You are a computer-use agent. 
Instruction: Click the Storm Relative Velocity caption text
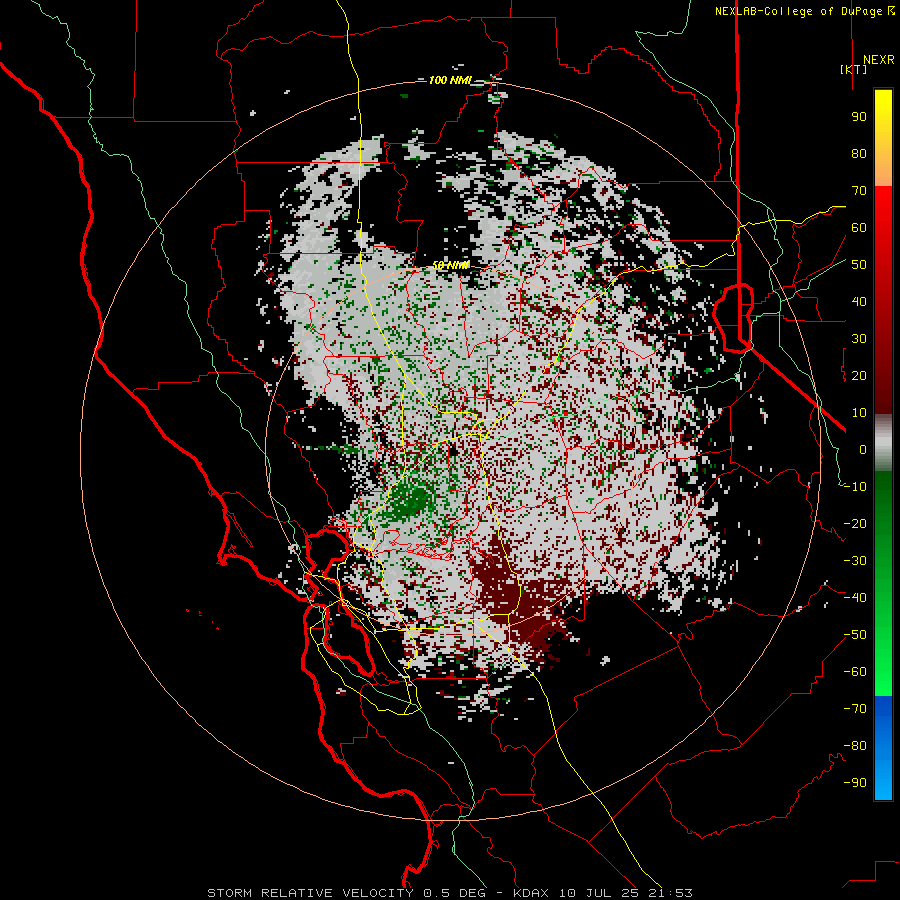click(449, 893)
